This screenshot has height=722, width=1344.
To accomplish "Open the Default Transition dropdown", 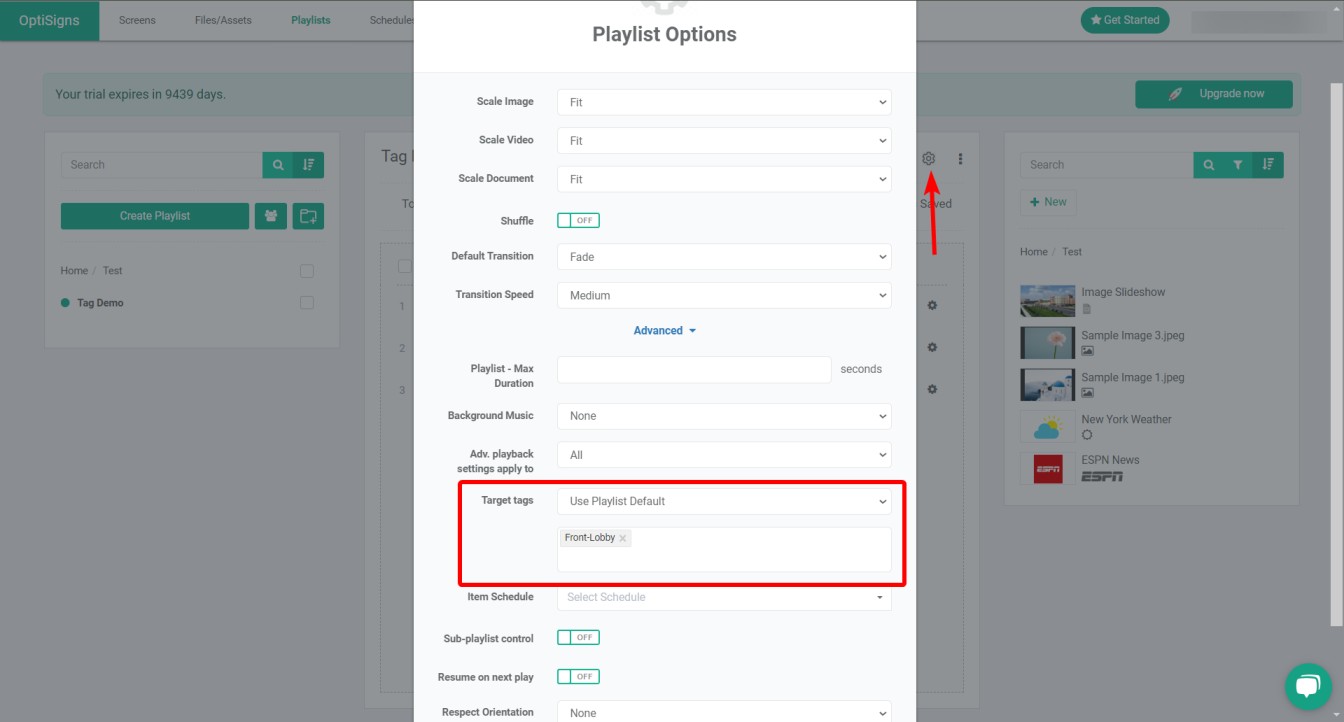I will (x=724, y=257).
